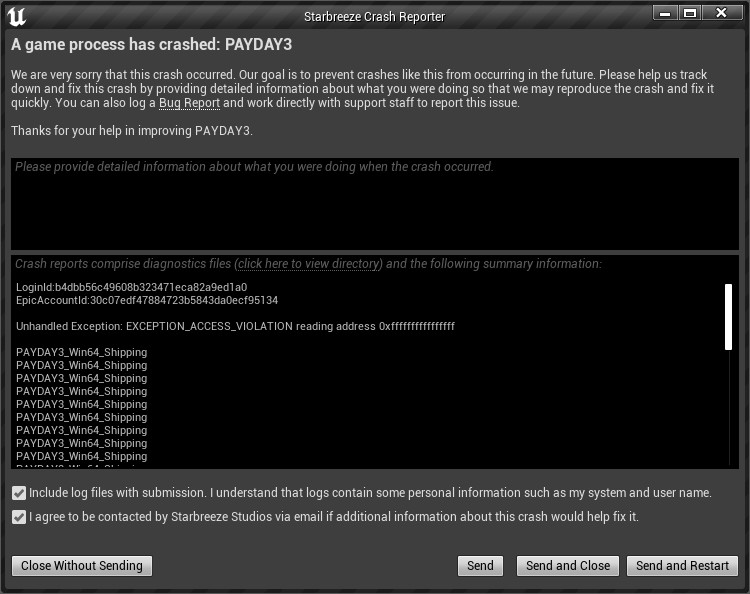Click the Unreal Engine logo icon
Image resolution: width=750 pixels, height=594 pixels.
pos(17,17)
